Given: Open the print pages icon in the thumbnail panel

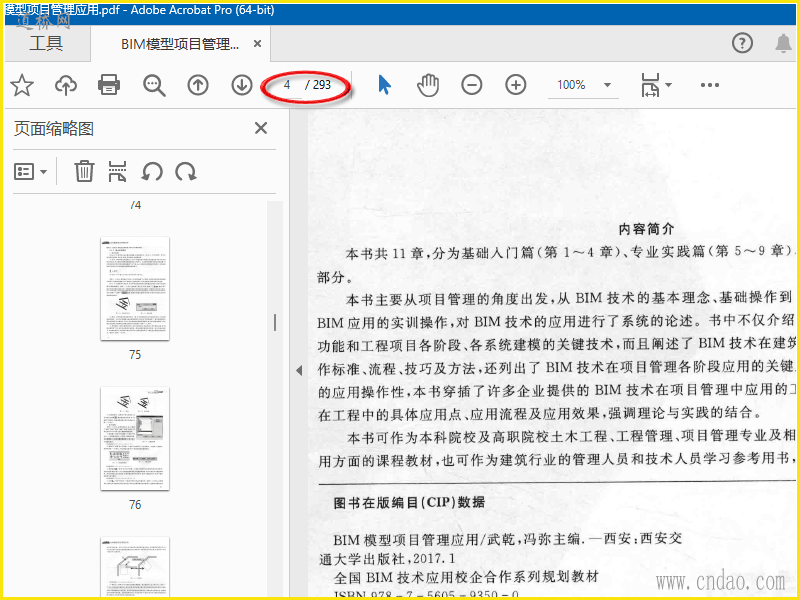Looking at the screenshot, I should coord(117,171).
